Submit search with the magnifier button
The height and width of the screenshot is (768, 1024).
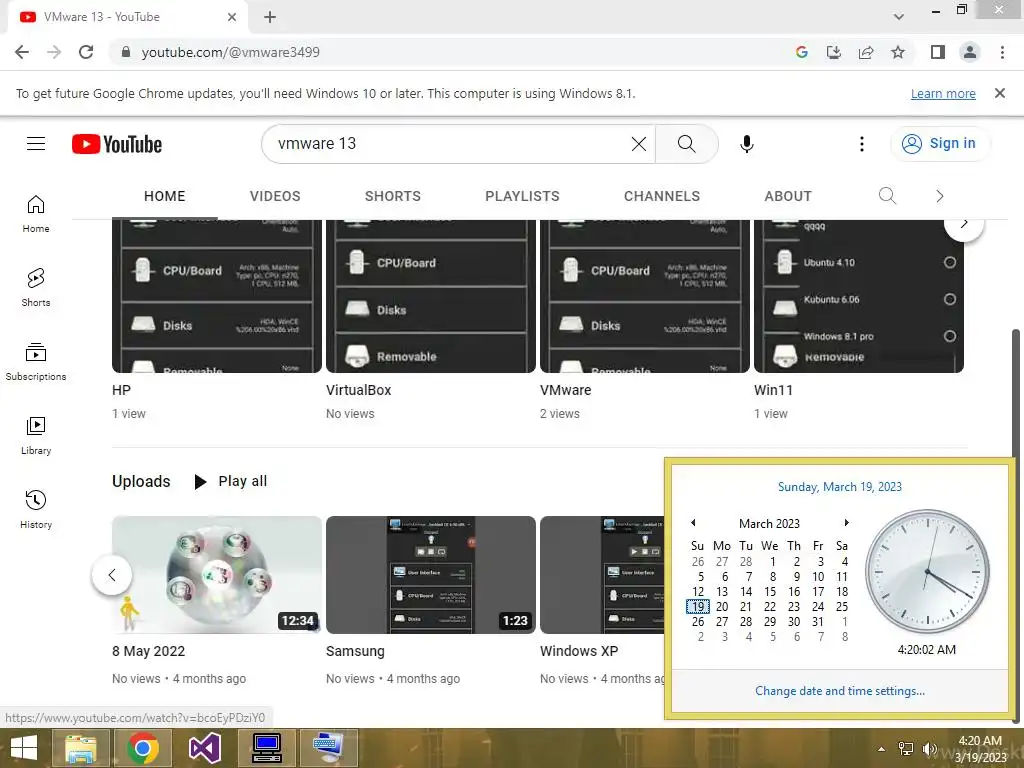pyautogui.click(x=686, y=144)
